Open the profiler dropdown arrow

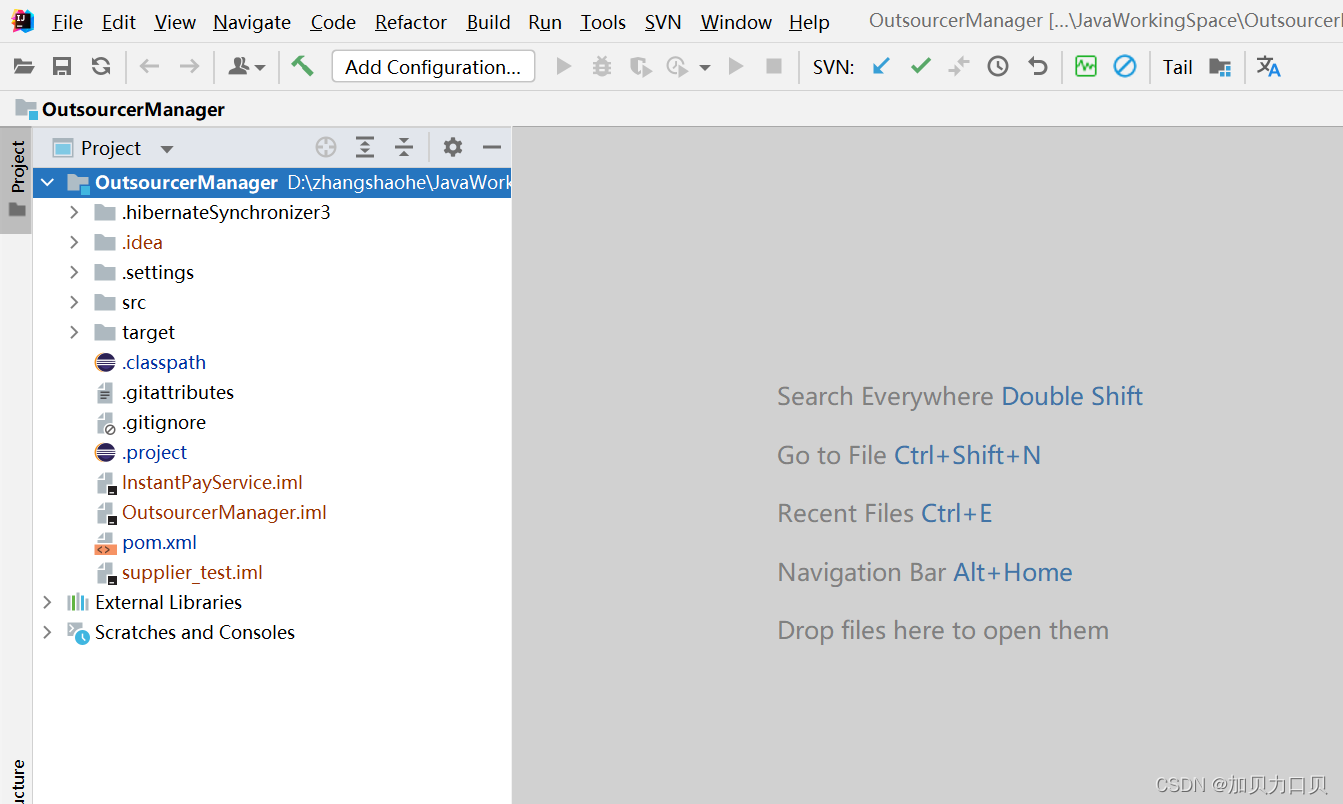pyautogui.click(x=705, y=68)
